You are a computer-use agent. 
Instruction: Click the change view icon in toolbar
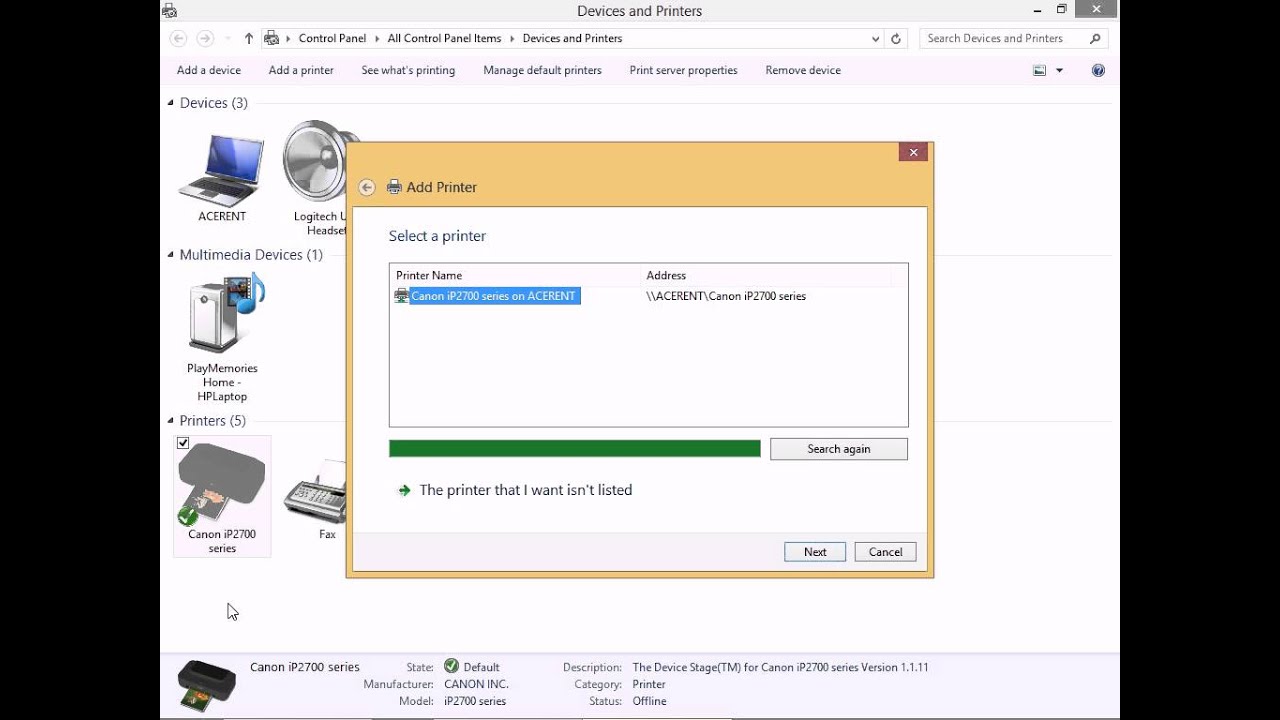tap(1040, 70)
